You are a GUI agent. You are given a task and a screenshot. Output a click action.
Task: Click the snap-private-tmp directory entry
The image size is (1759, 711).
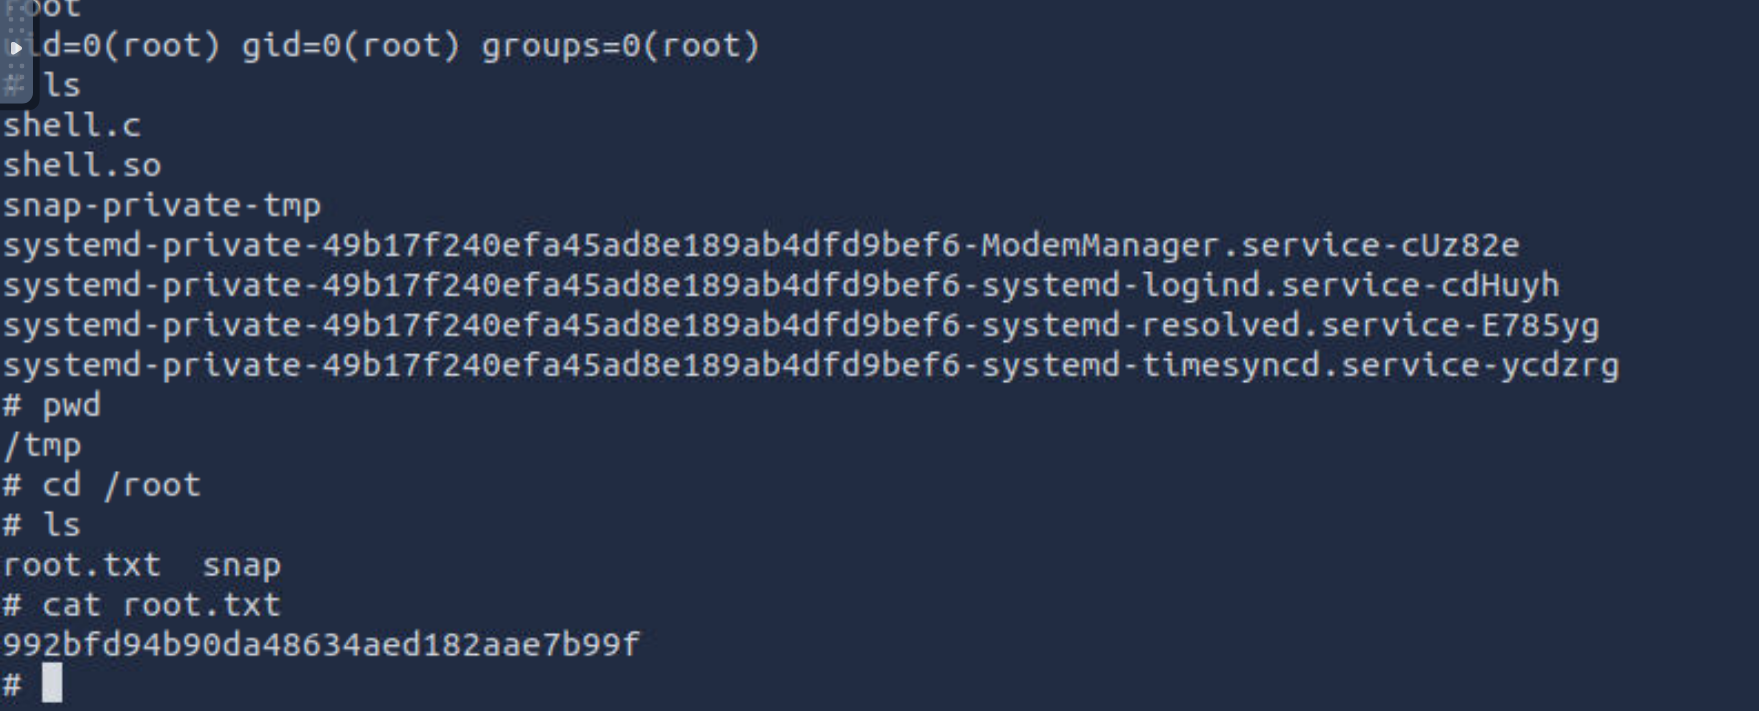click(x=162, y=205)
